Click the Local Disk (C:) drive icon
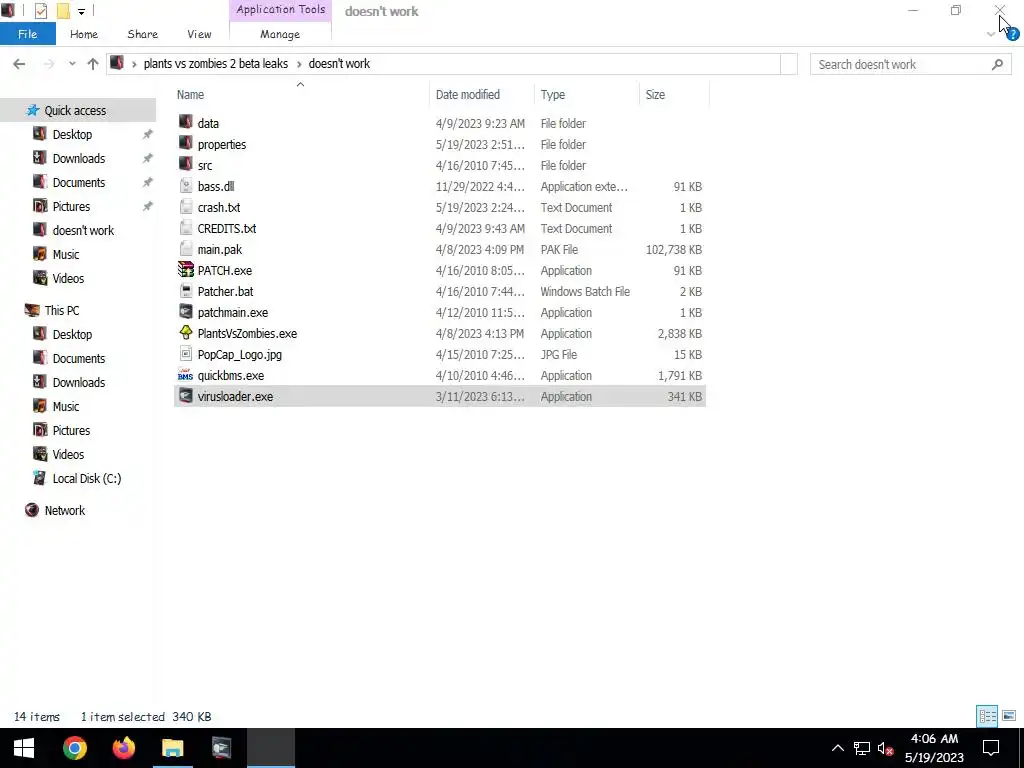 (40, 478)
